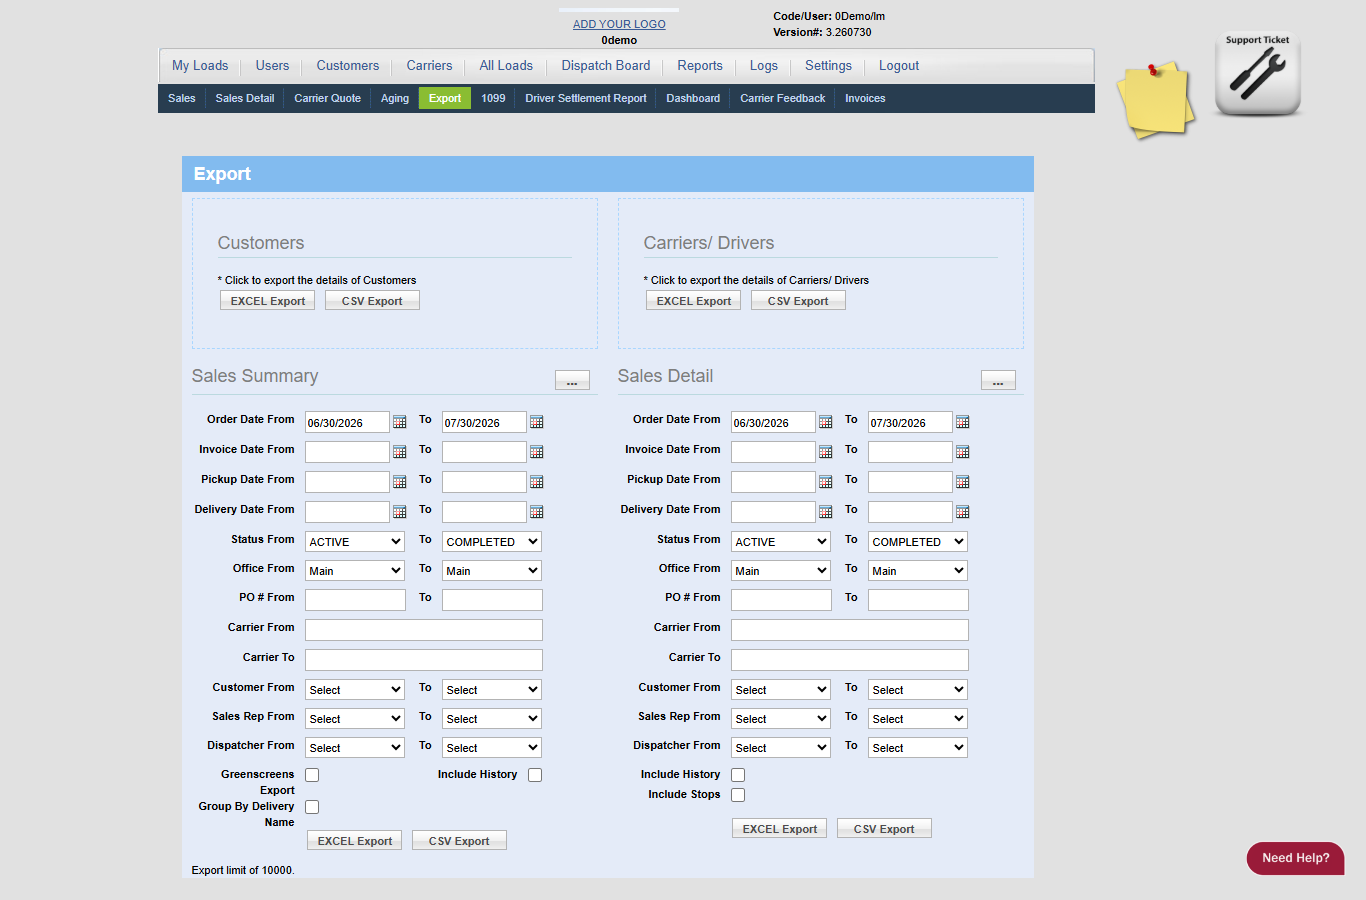This screenshot has height=900, width=1366.
Task: Open calendar for Sales Detail Pickup Date From
Action: coord(826,482)
